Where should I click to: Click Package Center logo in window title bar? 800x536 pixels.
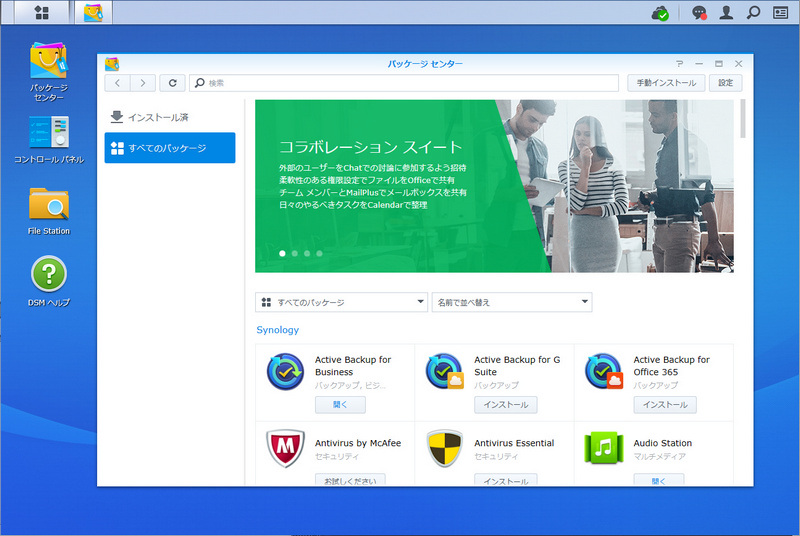coord(112,64)
